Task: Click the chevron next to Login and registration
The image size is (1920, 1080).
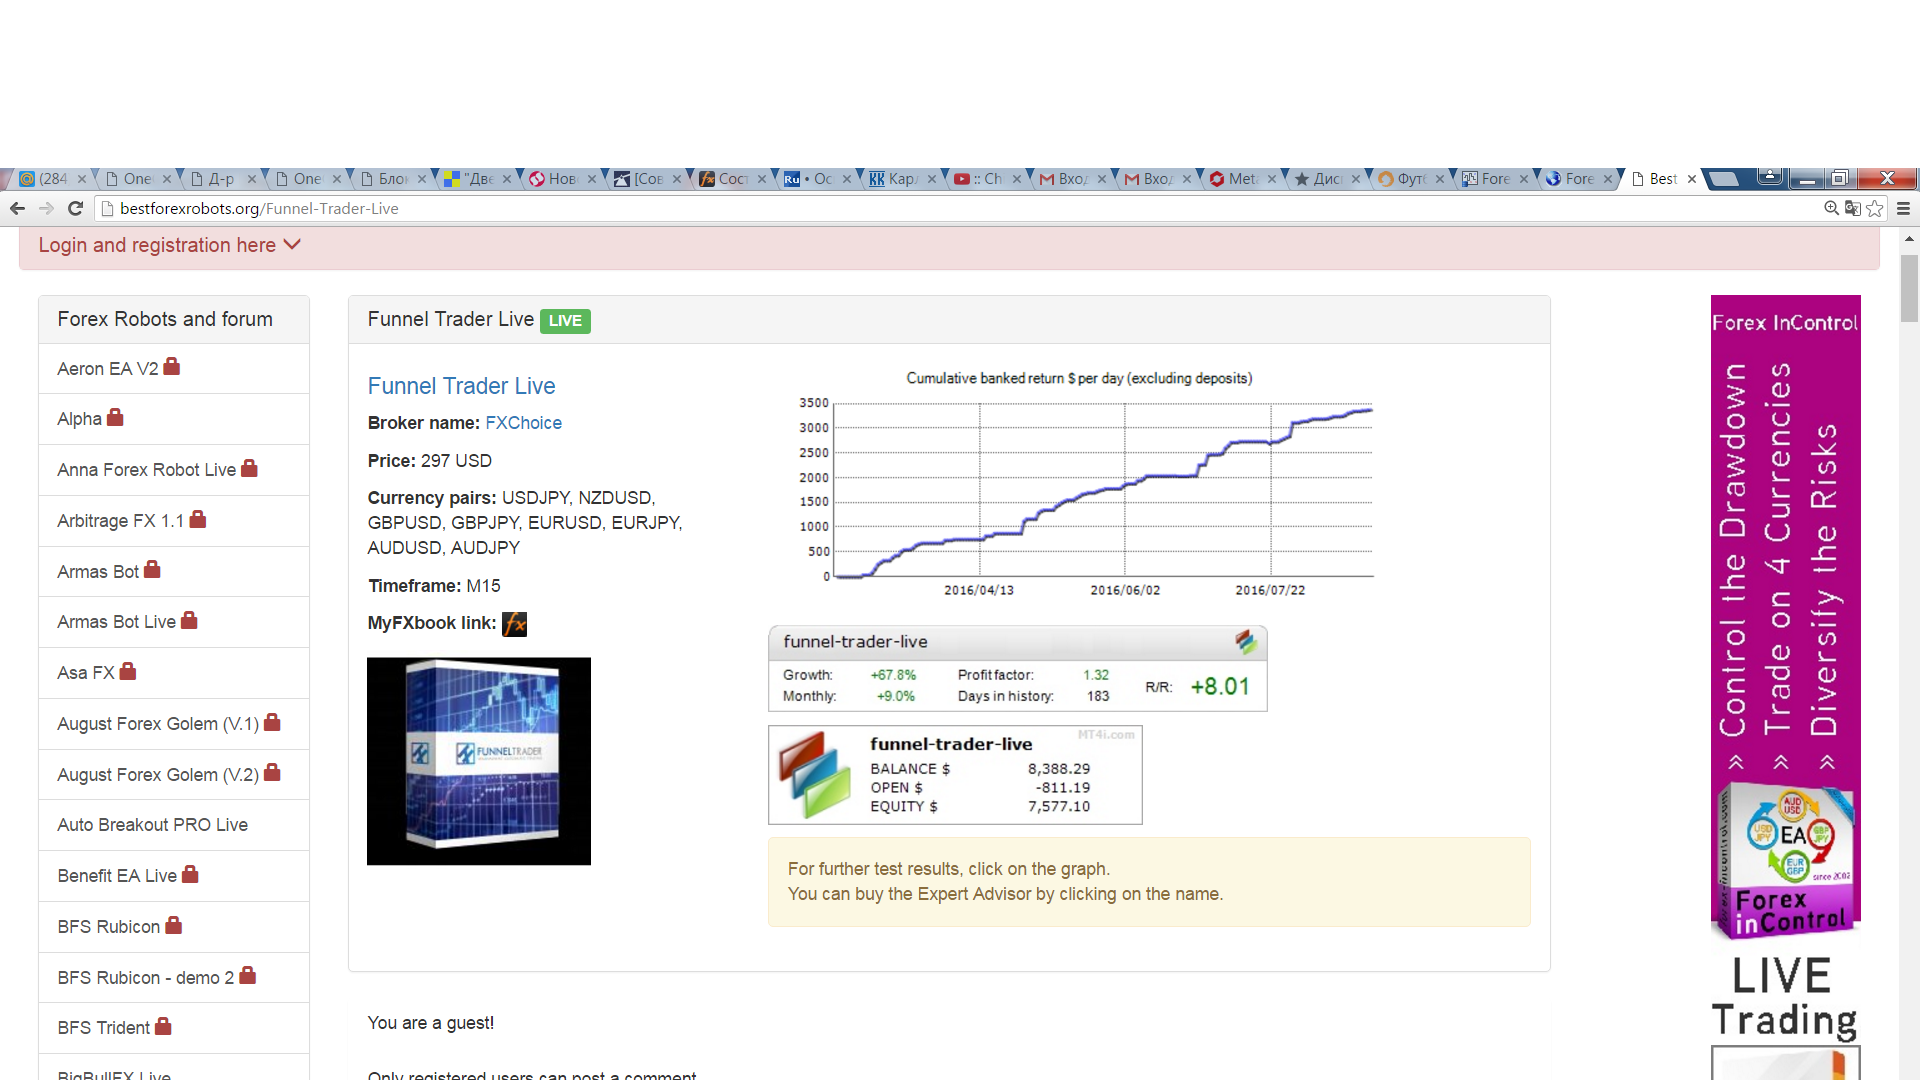Action: coord(292,245)
